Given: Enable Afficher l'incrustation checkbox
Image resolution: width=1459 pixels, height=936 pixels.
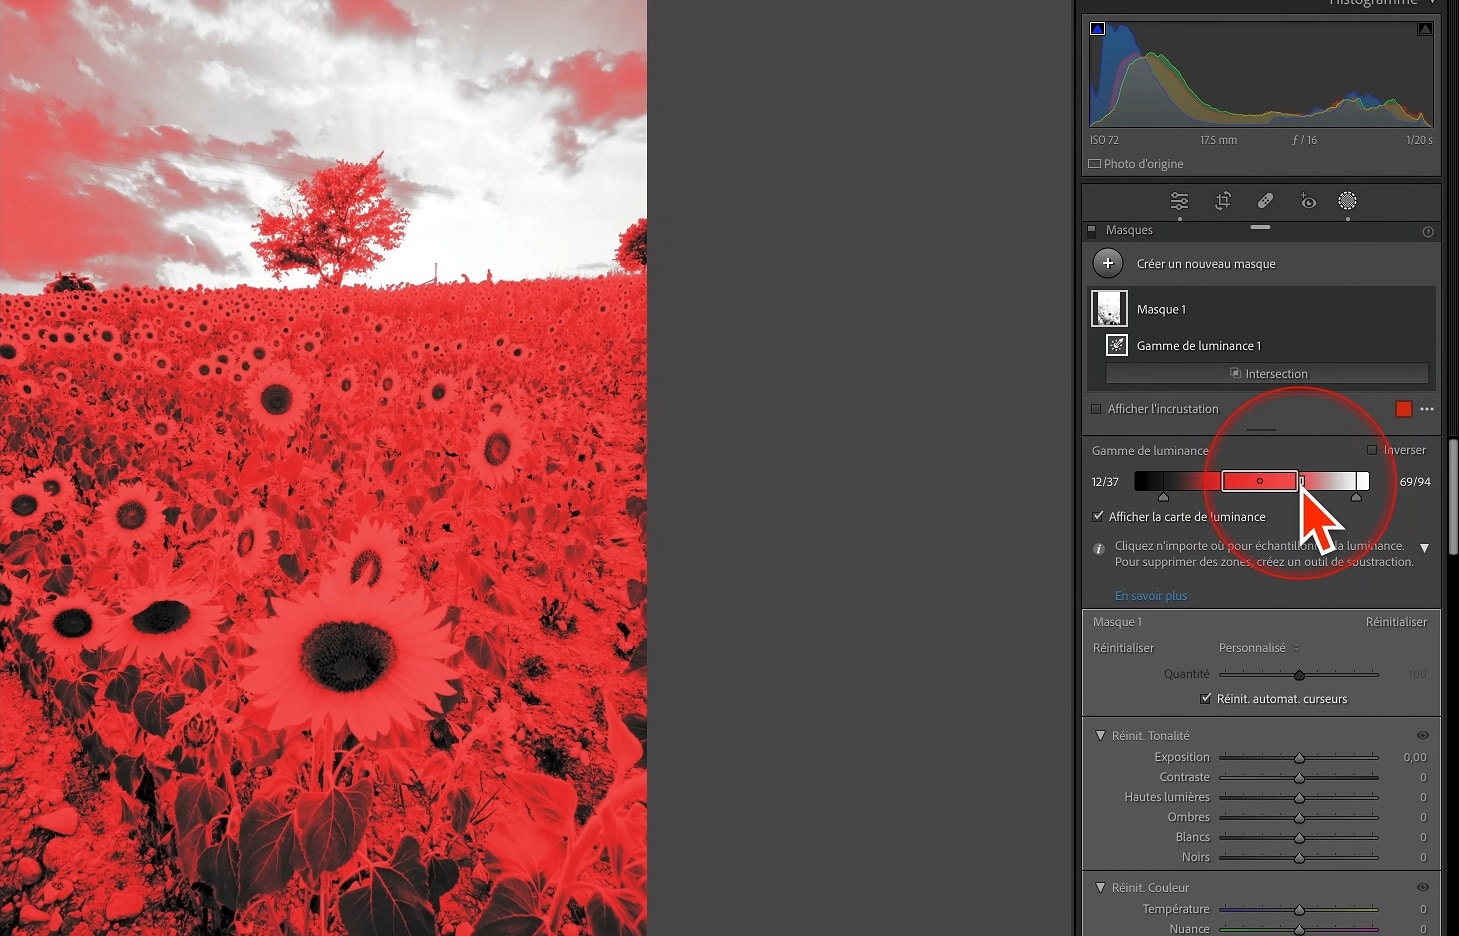Looking at the screenshot, I should pyautogui.click(x=1096, y=409).
